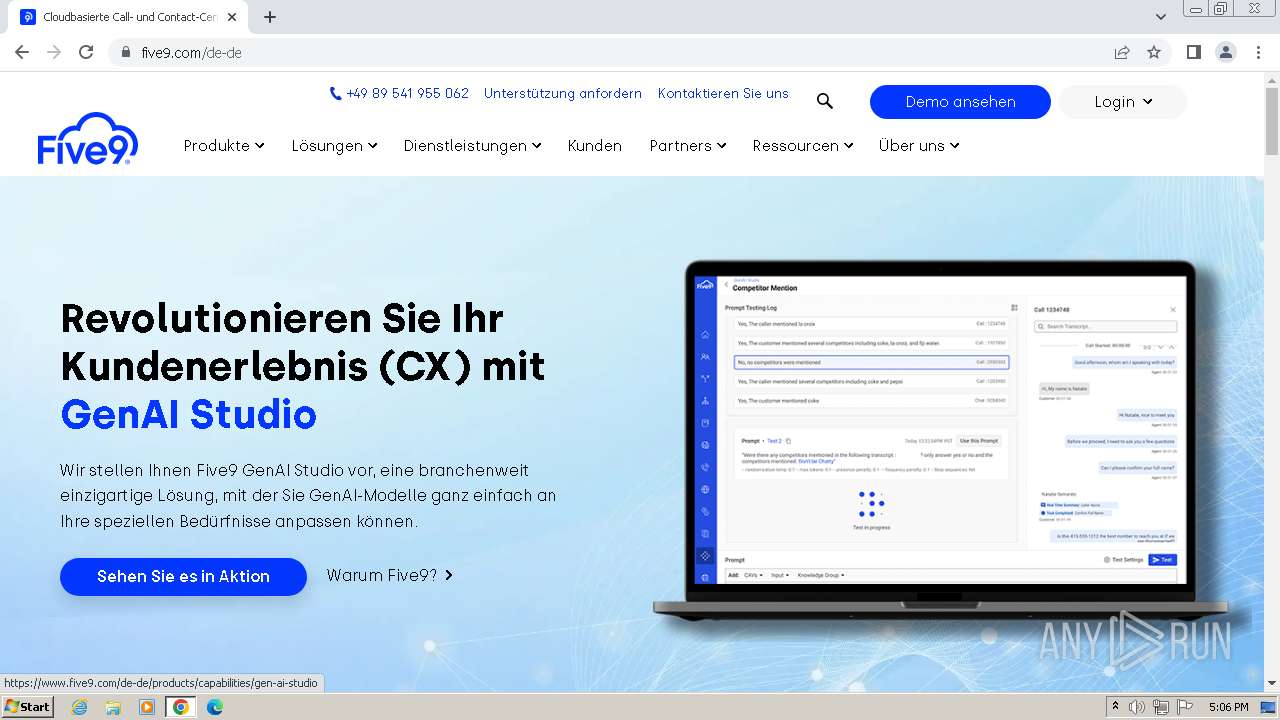
Task: Expand the Lösungen menu
Action: (x=335, y=146)
